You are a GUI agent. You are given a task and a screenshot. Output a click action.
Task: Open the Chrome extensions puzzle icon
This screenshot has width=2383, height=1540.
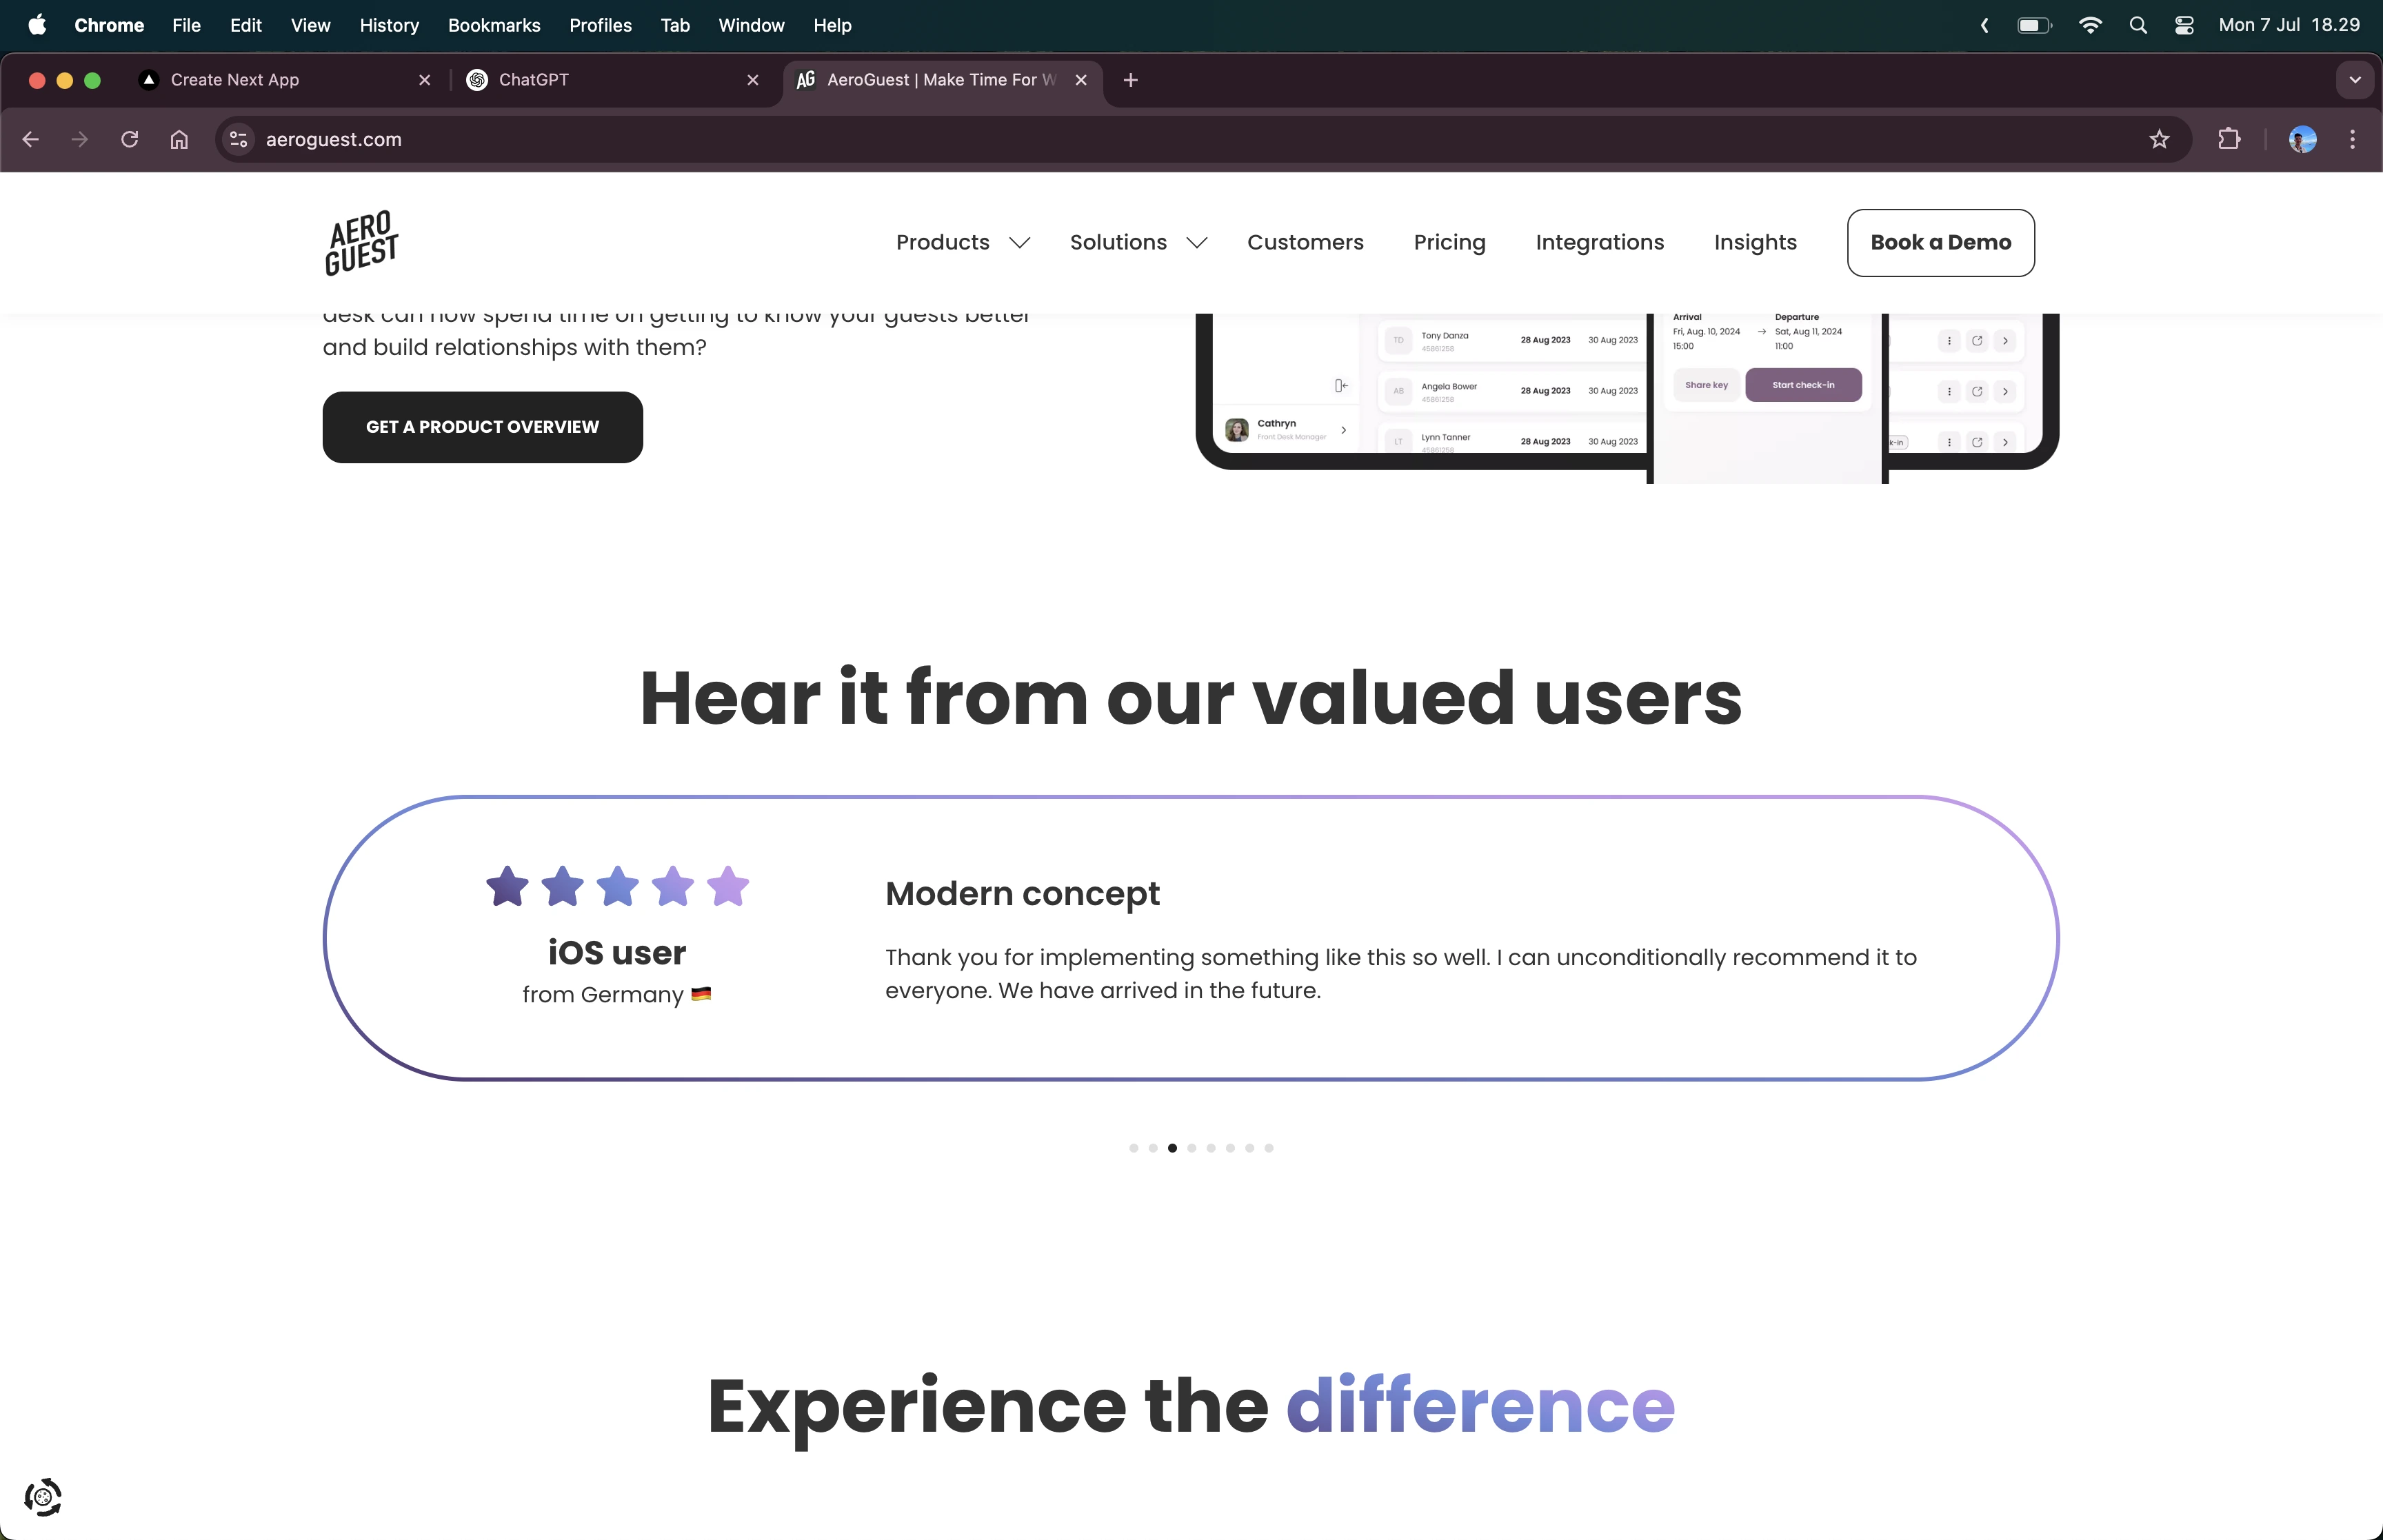click(2229, 140)
